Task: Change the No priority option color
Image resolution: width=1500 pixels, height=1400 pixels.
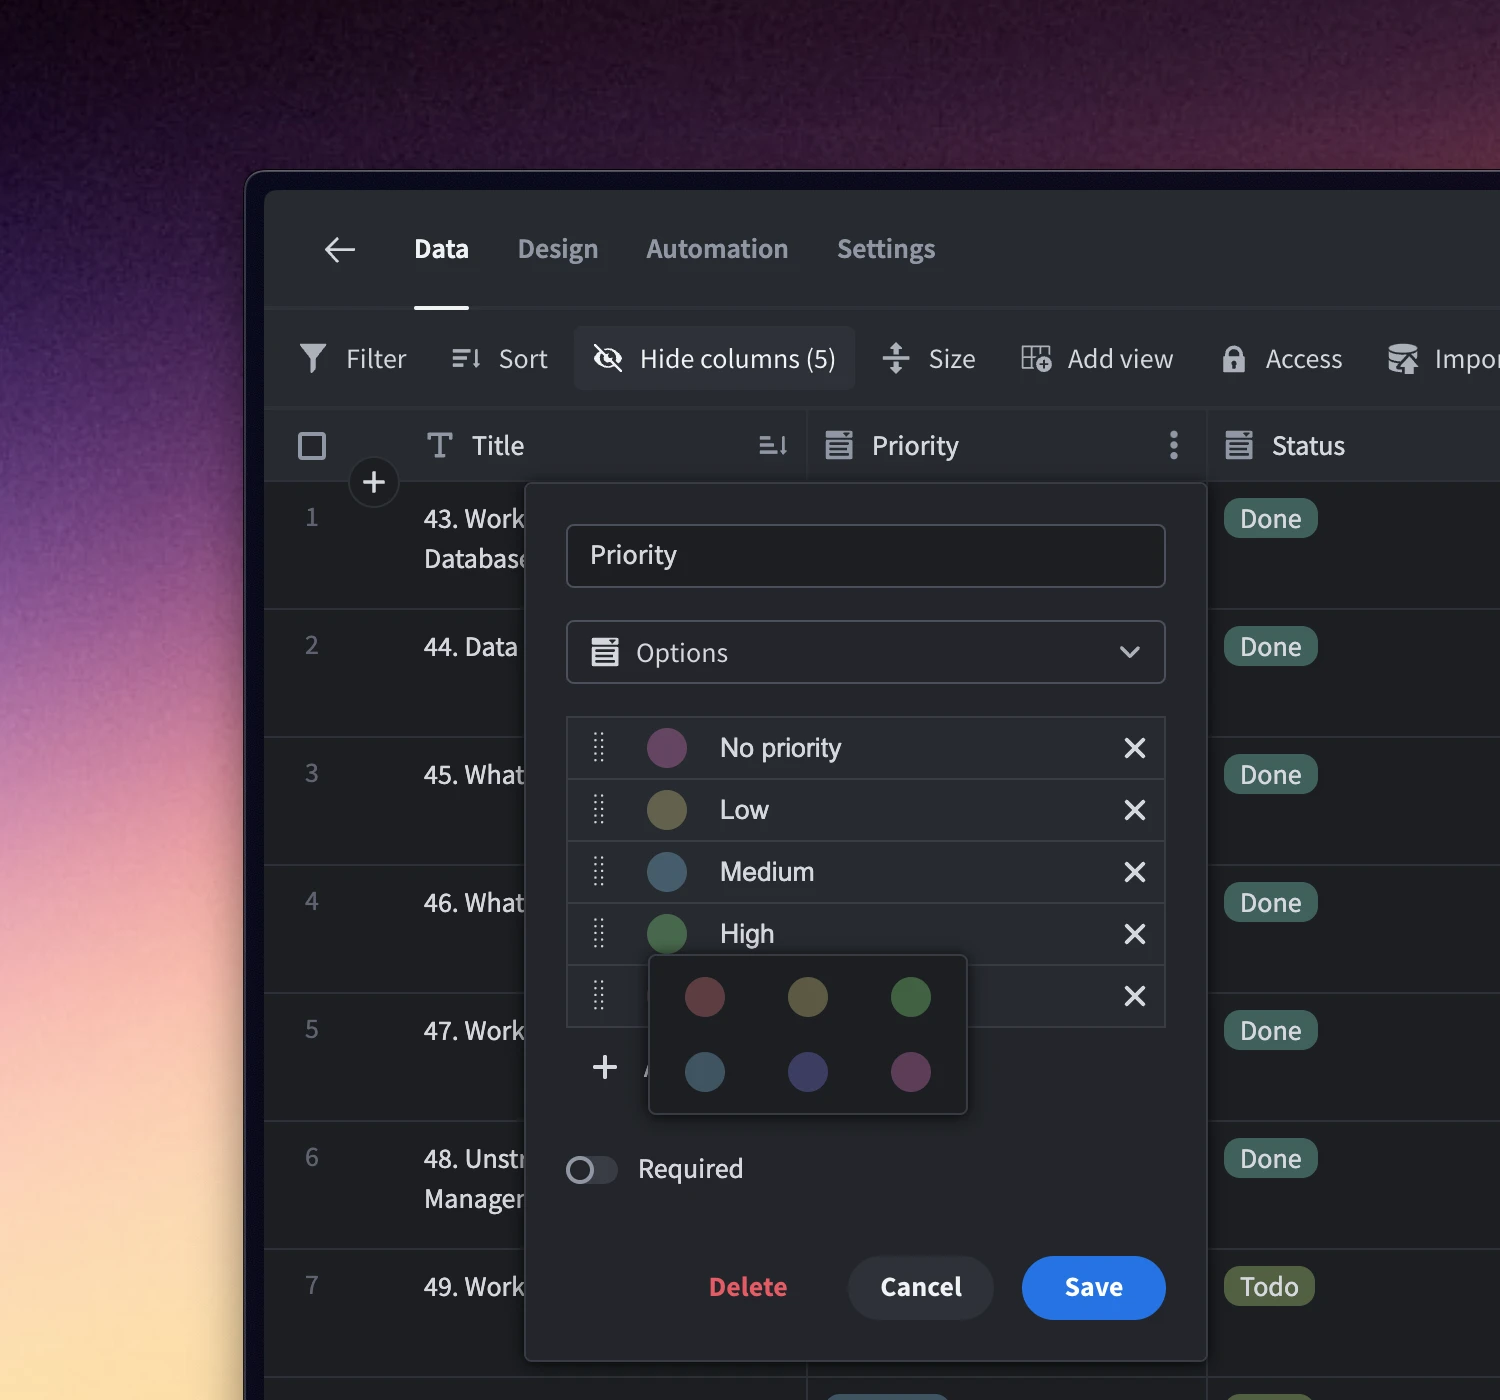Action: click(667, 748)
